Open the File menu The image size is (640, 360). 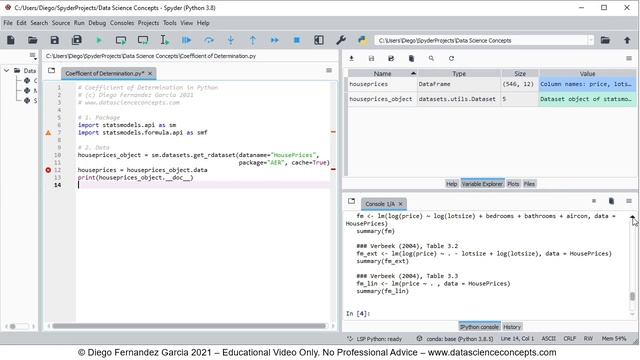(8, 23)
